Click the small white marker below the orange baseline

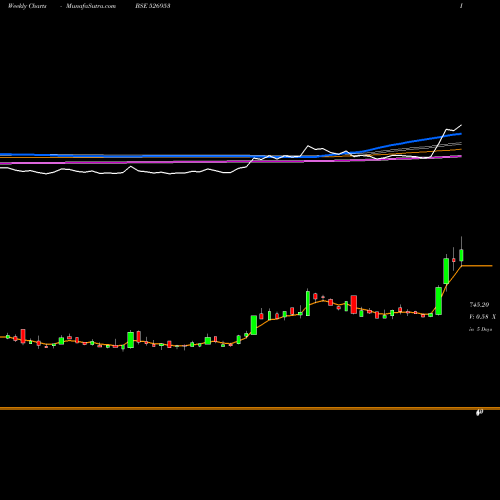click(479, 413)
